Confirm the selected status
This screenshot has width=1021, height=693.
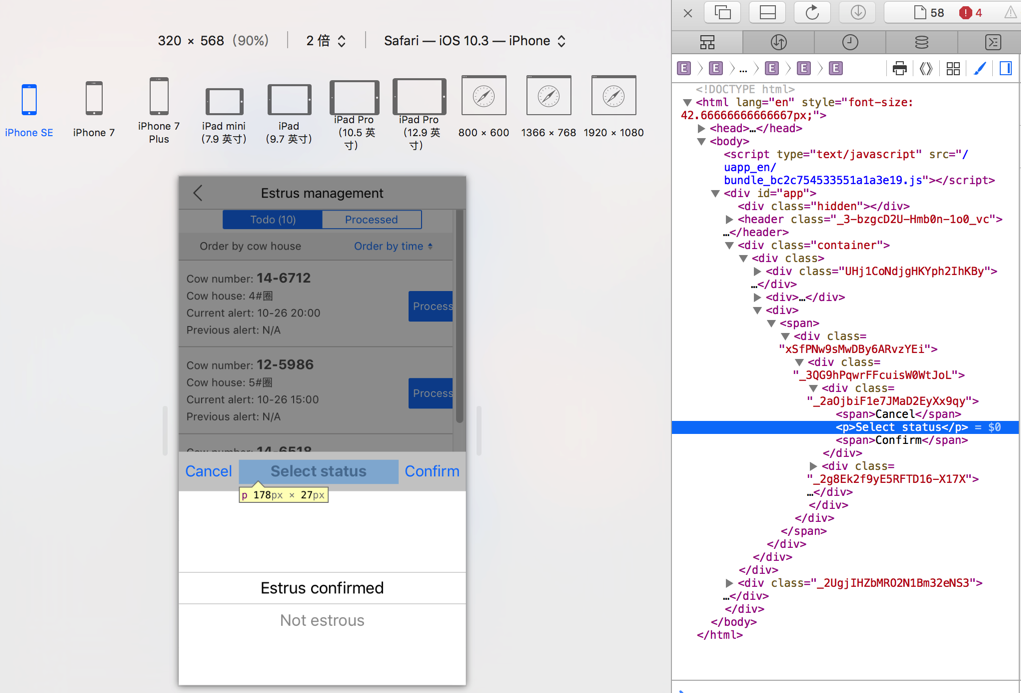432,472
